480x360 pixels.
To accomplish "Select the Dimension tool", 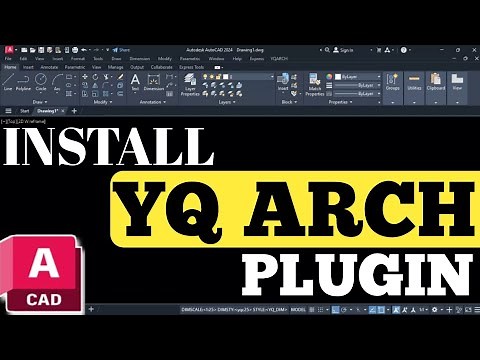I will pyautogui.click(x=154, y=82).
